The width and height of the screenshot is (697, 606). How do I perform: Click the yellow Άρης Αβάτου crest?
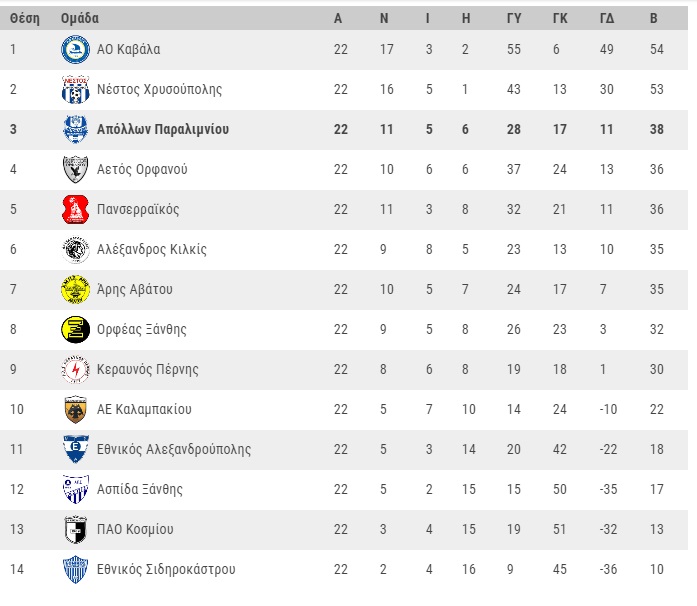(76, 290)
